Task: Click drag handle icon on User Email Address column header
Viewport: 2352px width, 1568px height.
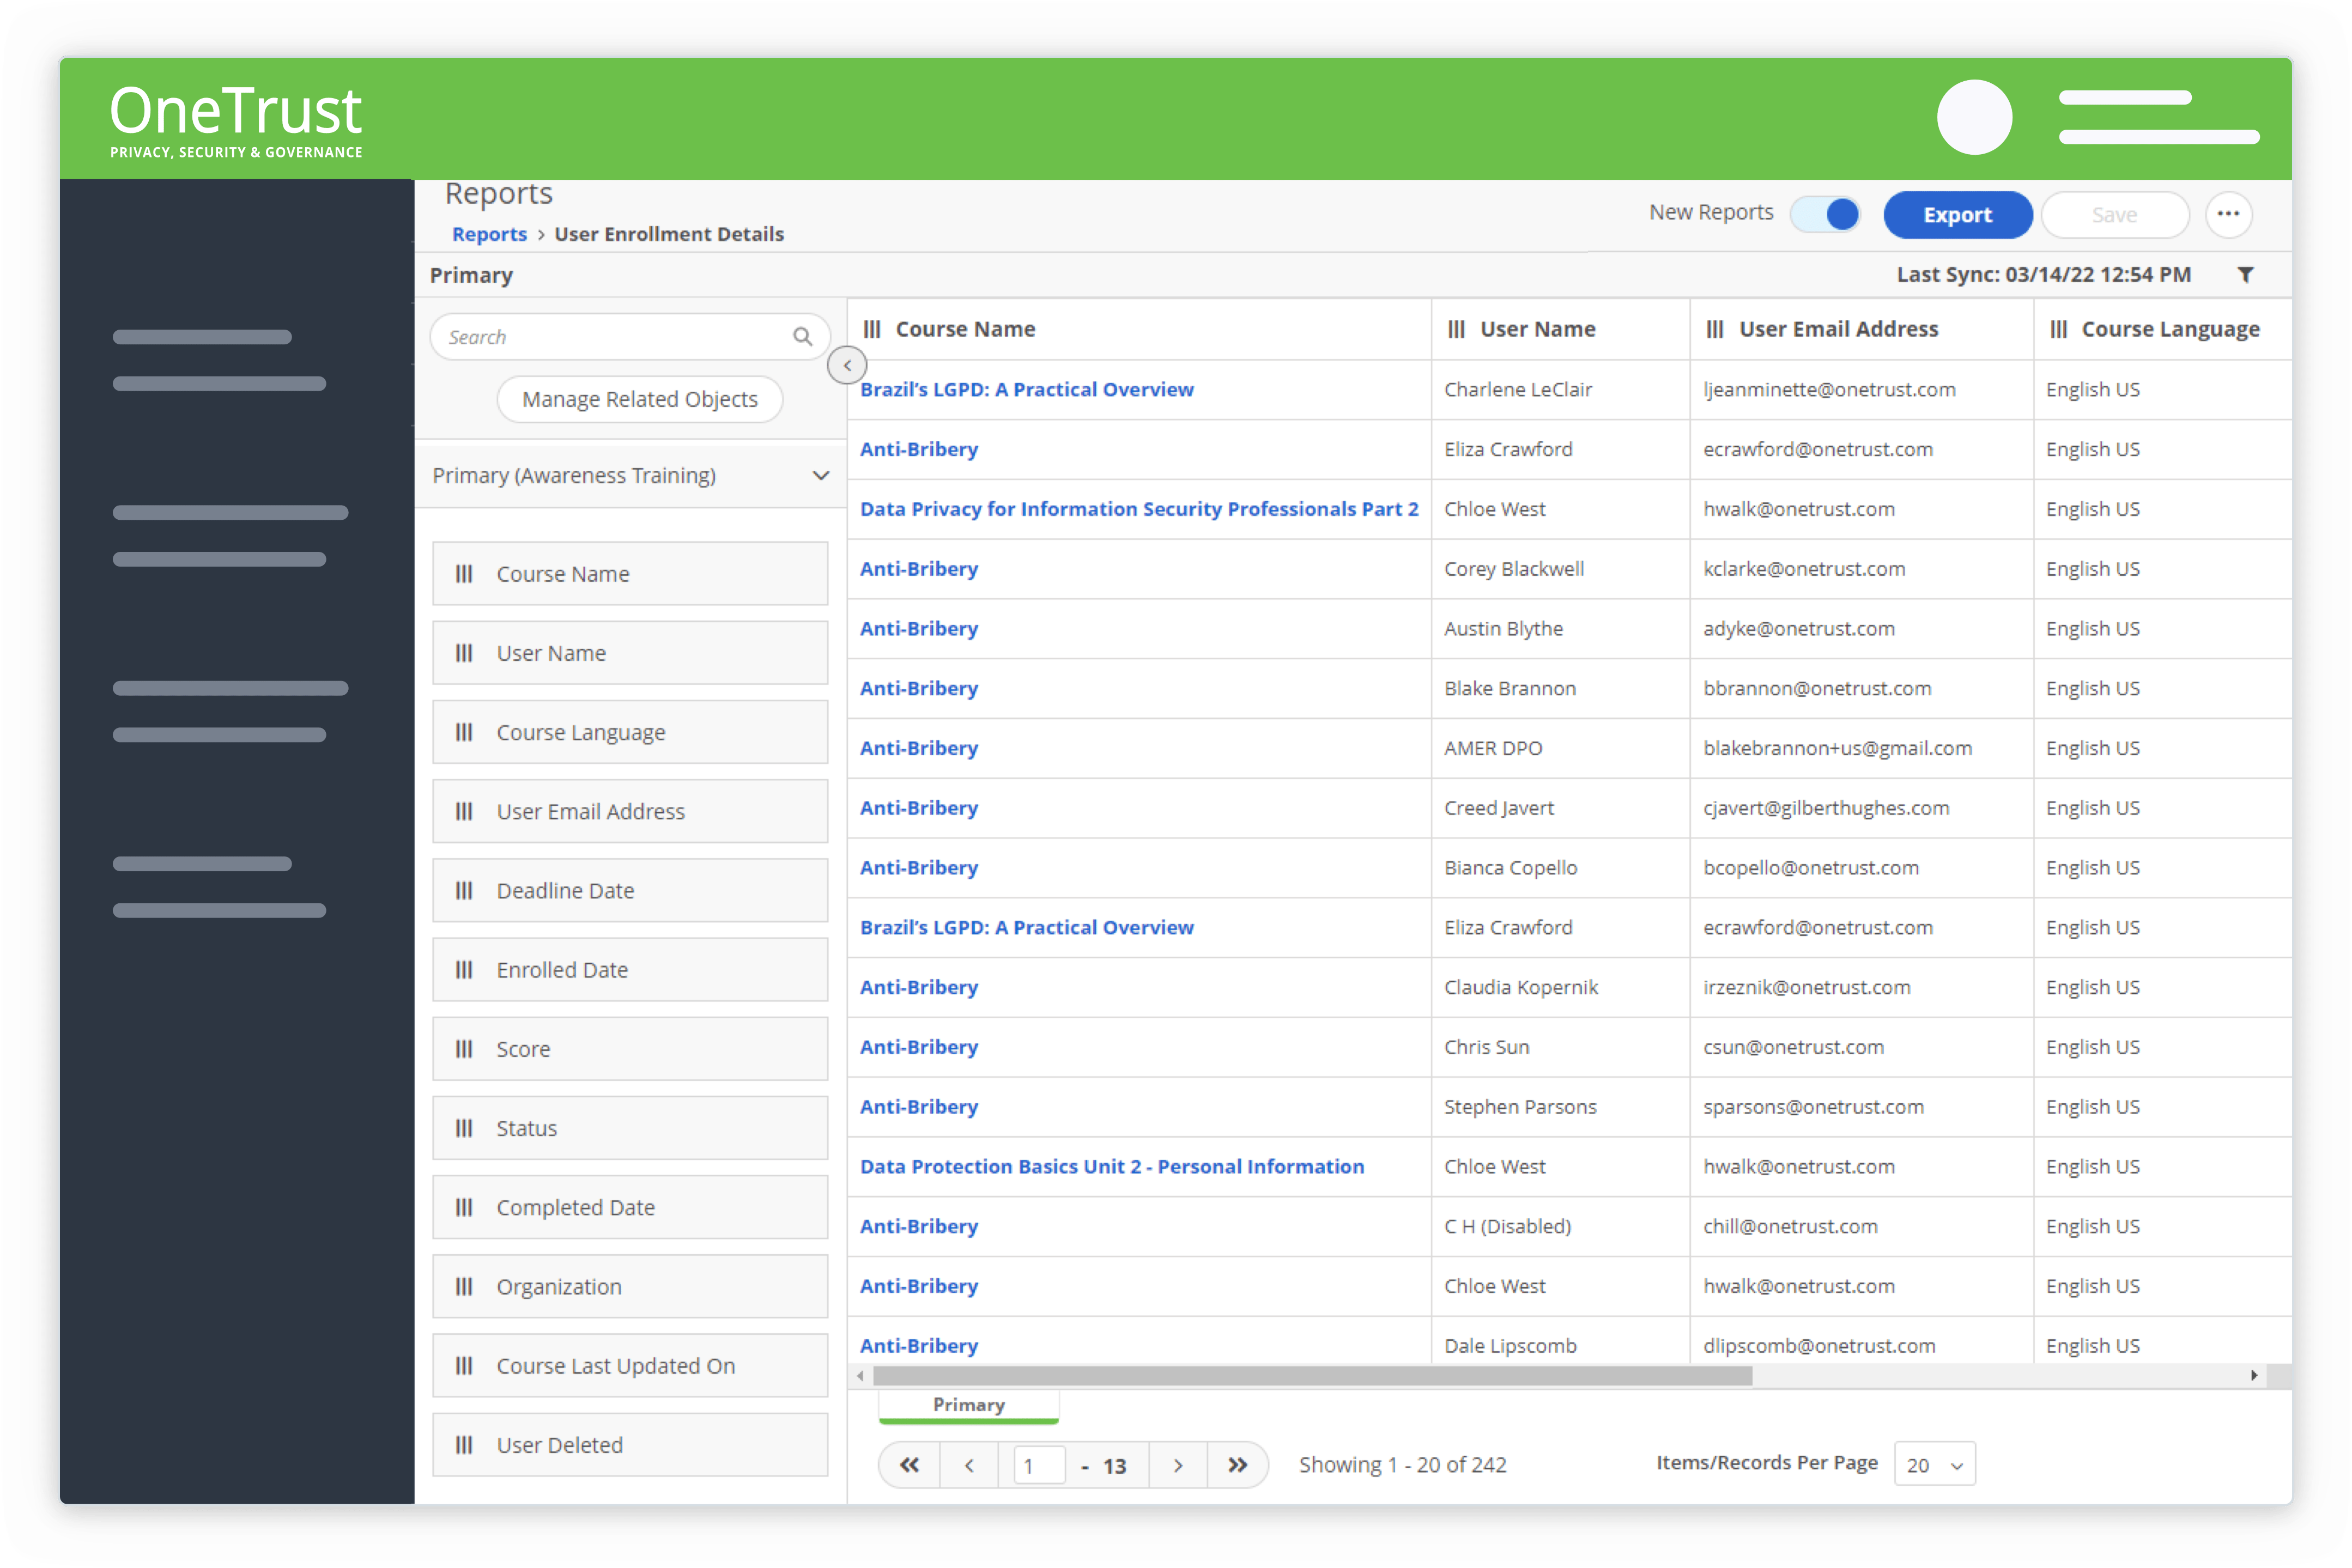Action: pyautogui.click(x=1715, y=329)
